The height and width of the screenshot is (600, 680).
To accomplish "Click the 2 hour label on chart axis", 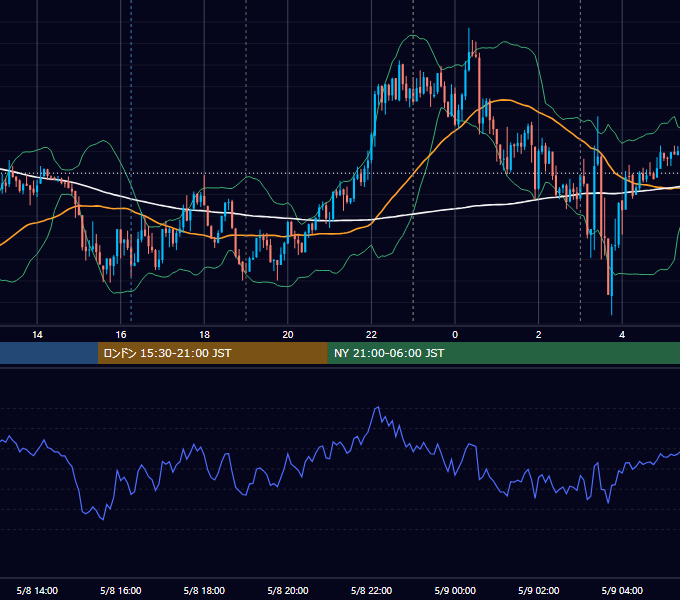I will click(539, 335).
